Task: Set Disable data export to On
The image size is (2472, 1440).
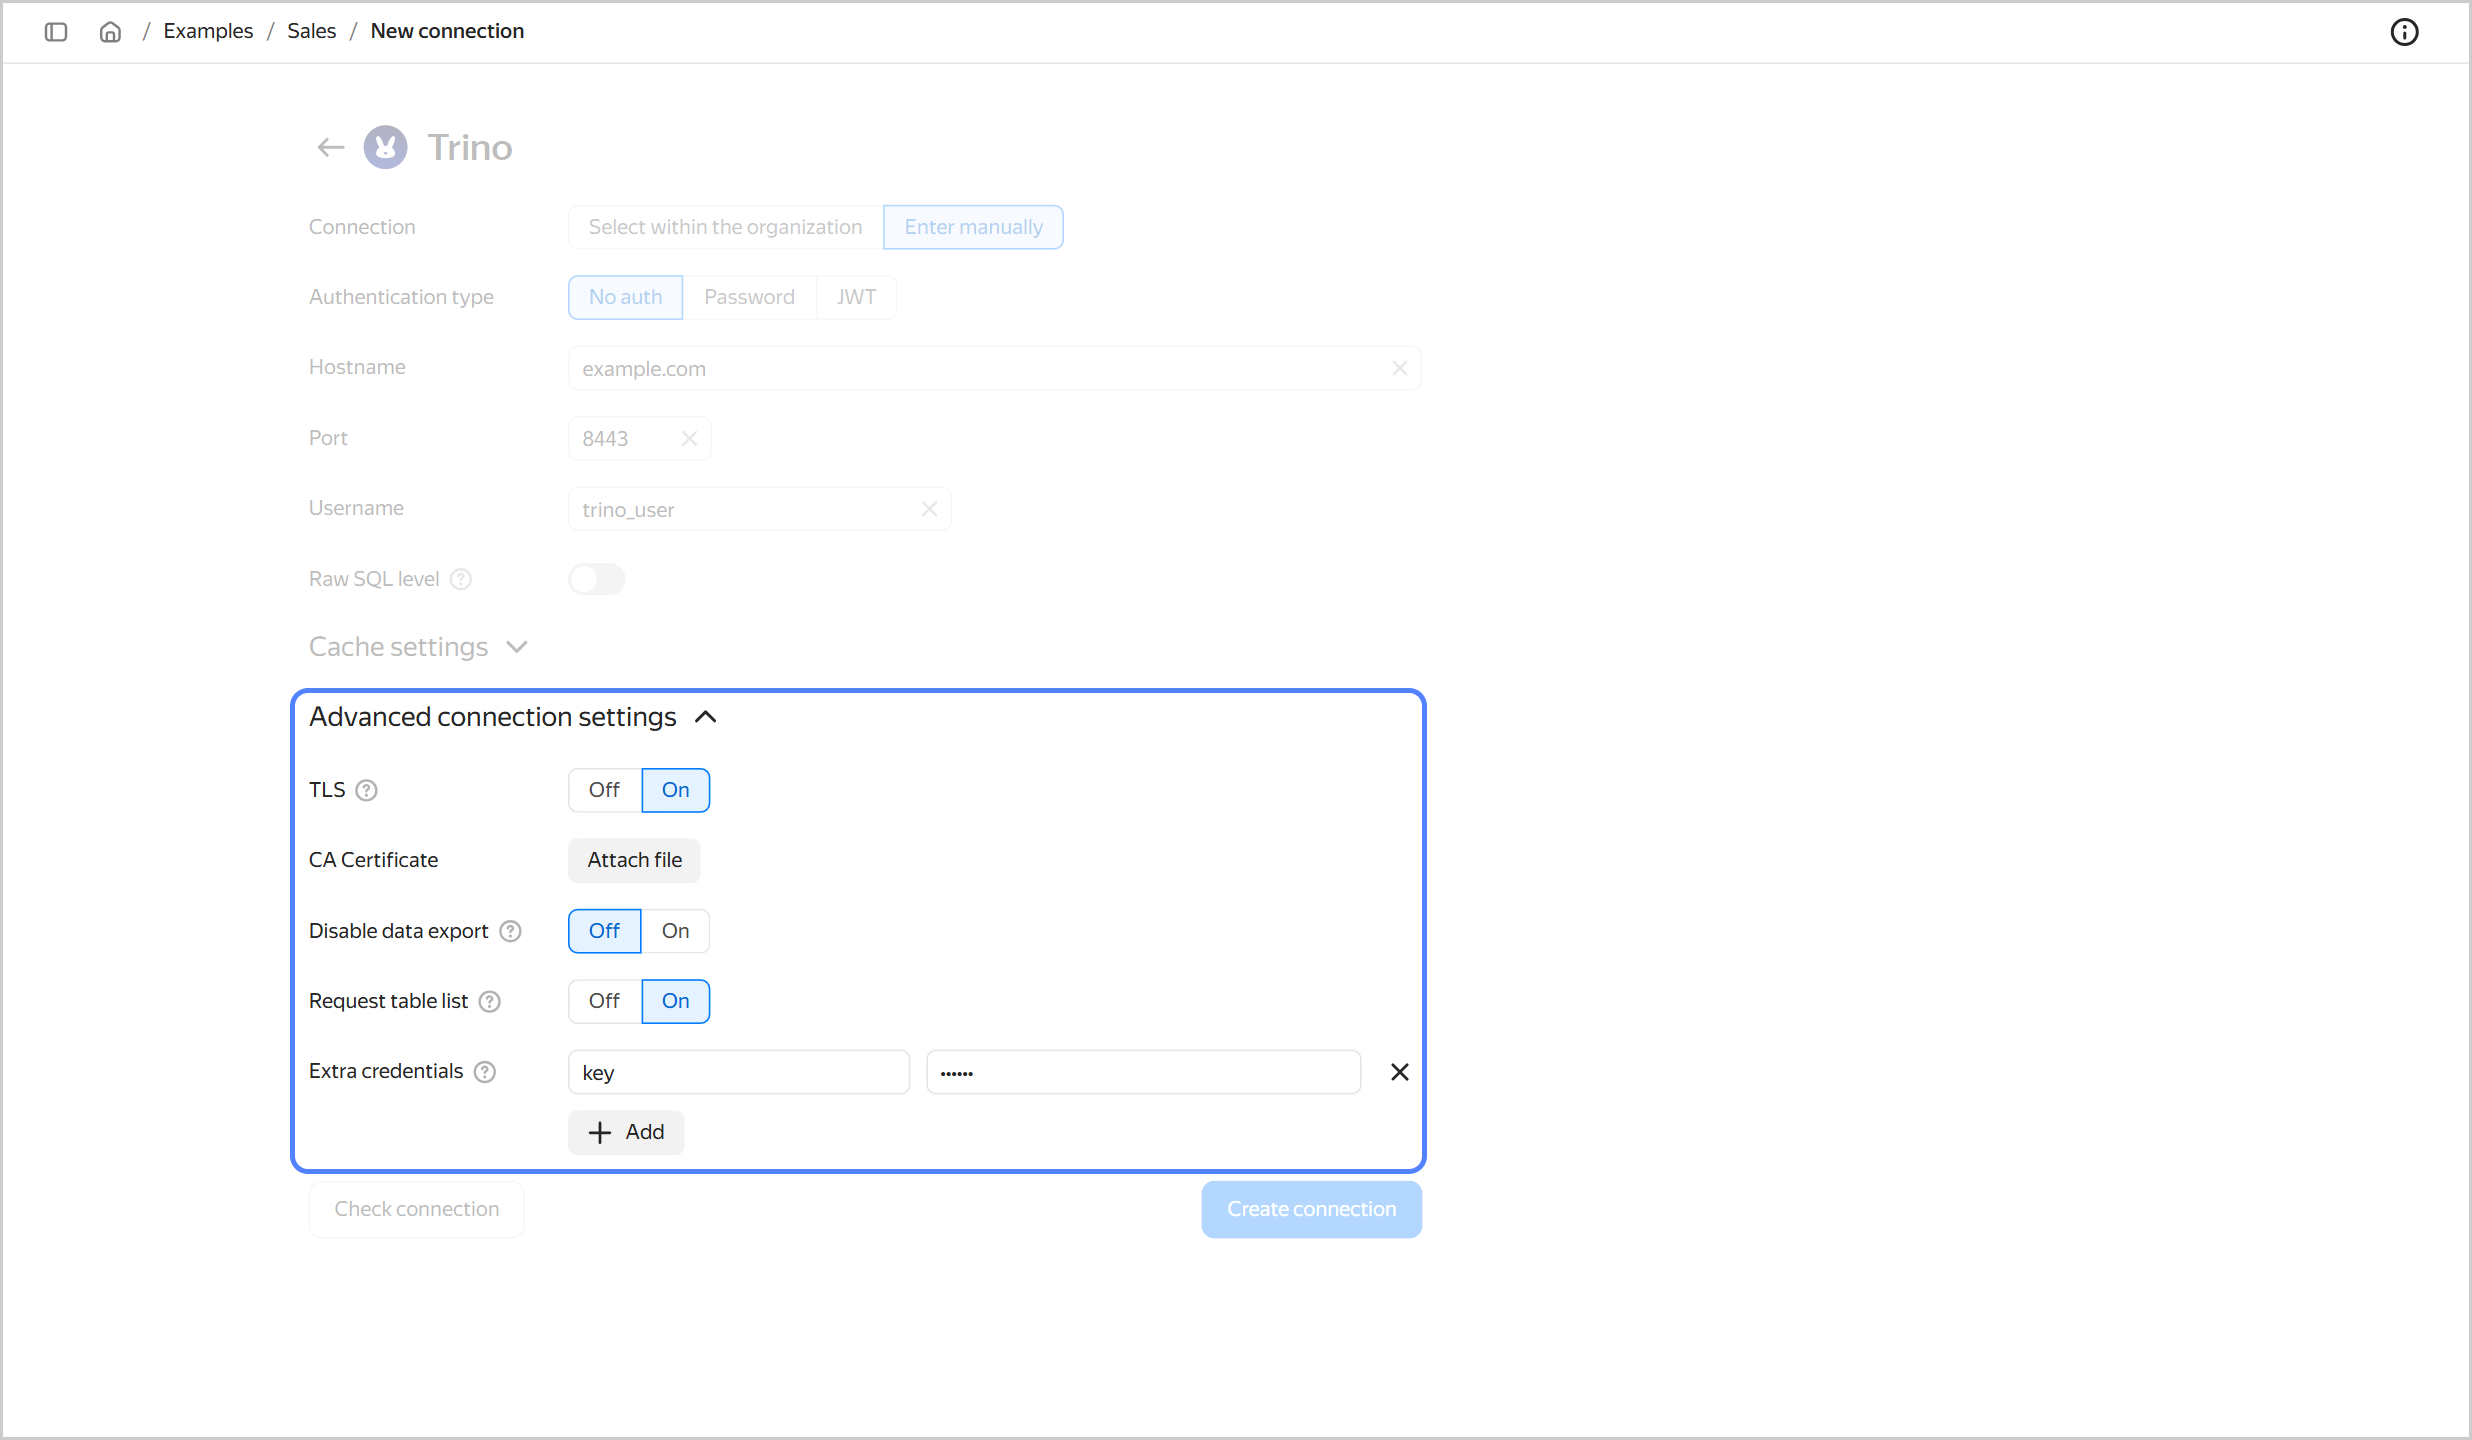Action: (x=676, y=931)
